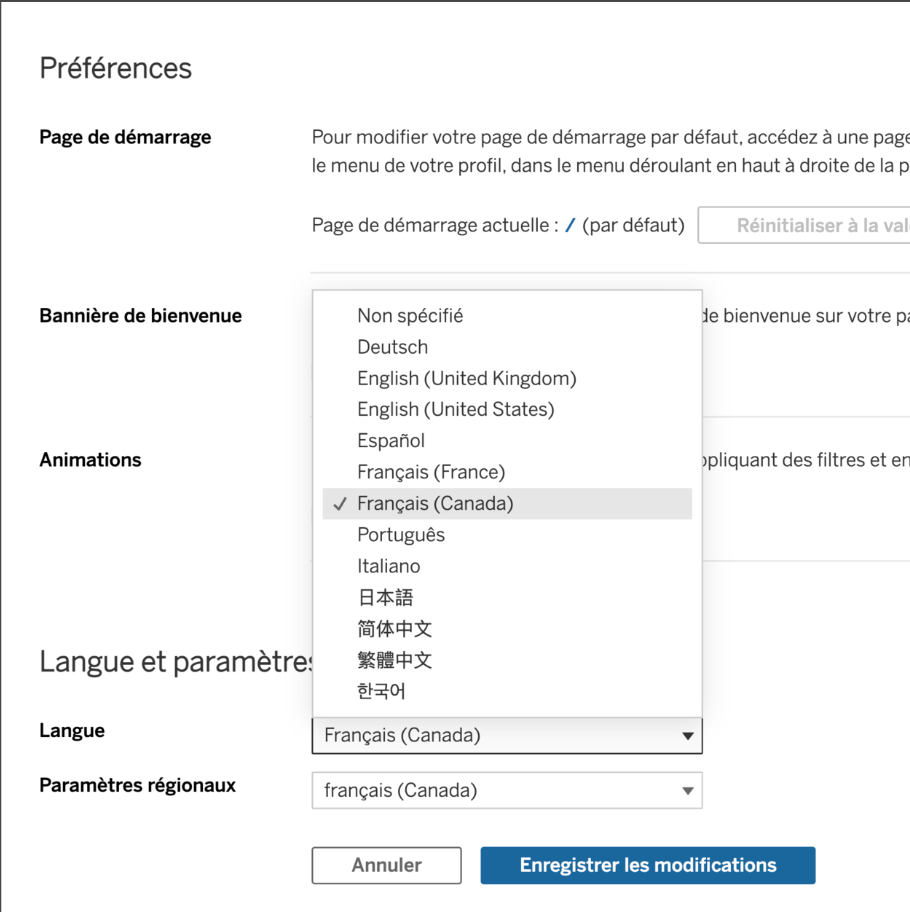Select English (United Kingdom) option

pos(466,379)
